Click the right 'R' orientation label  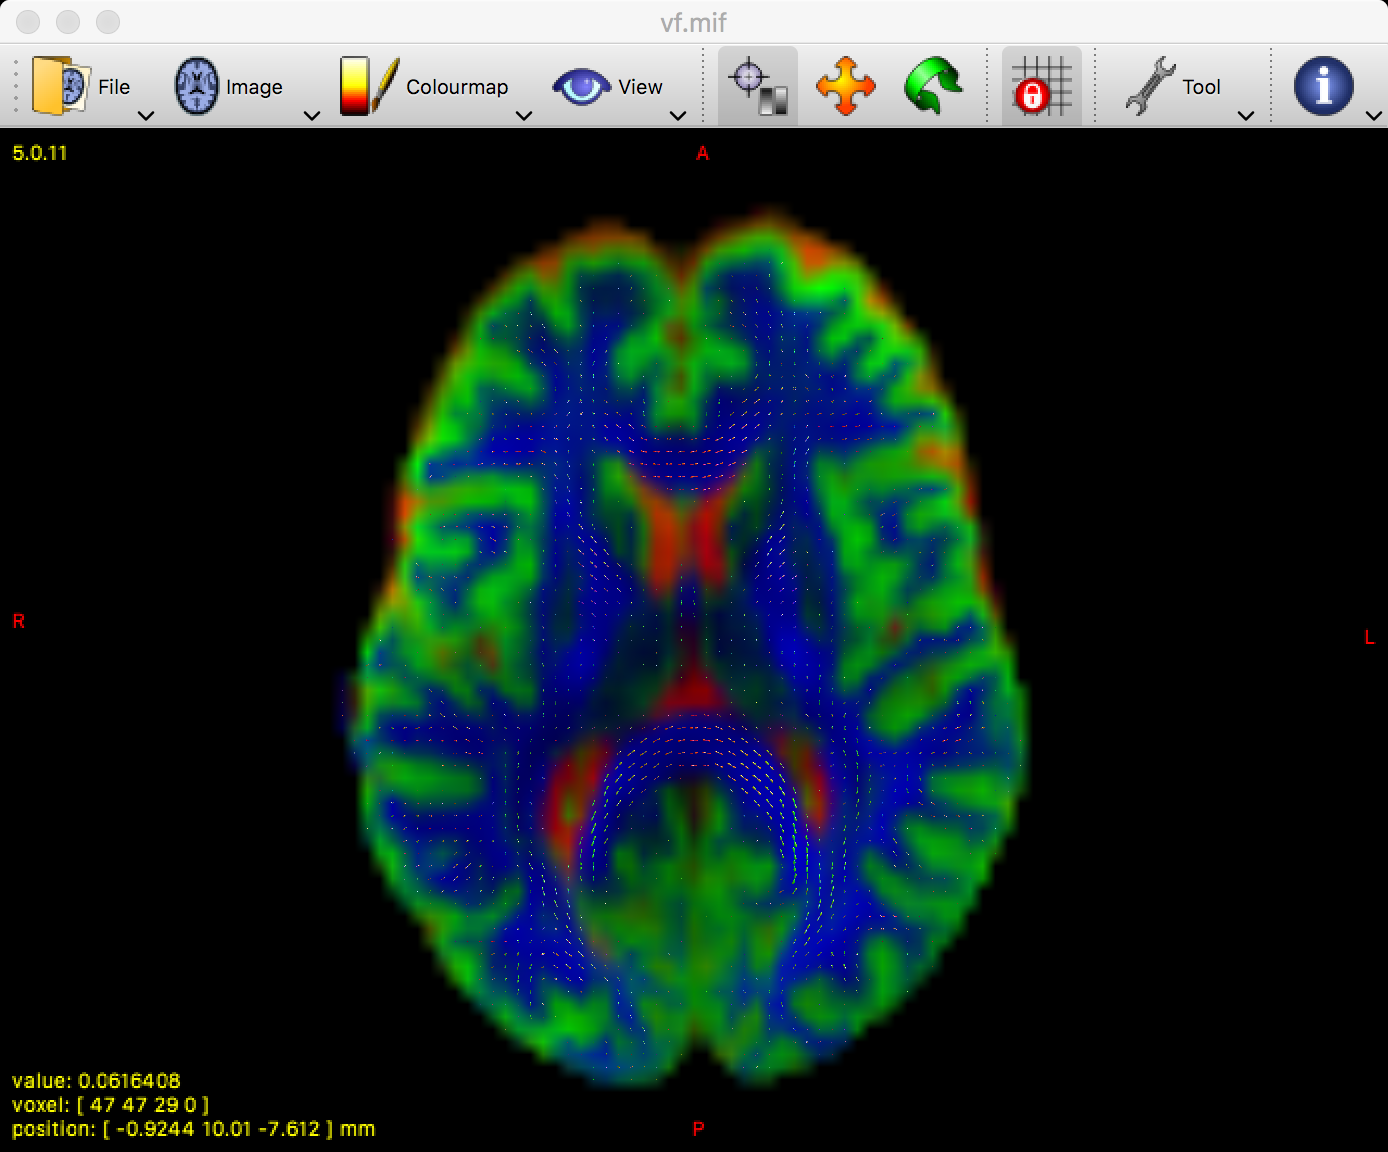tap(18, 621)
